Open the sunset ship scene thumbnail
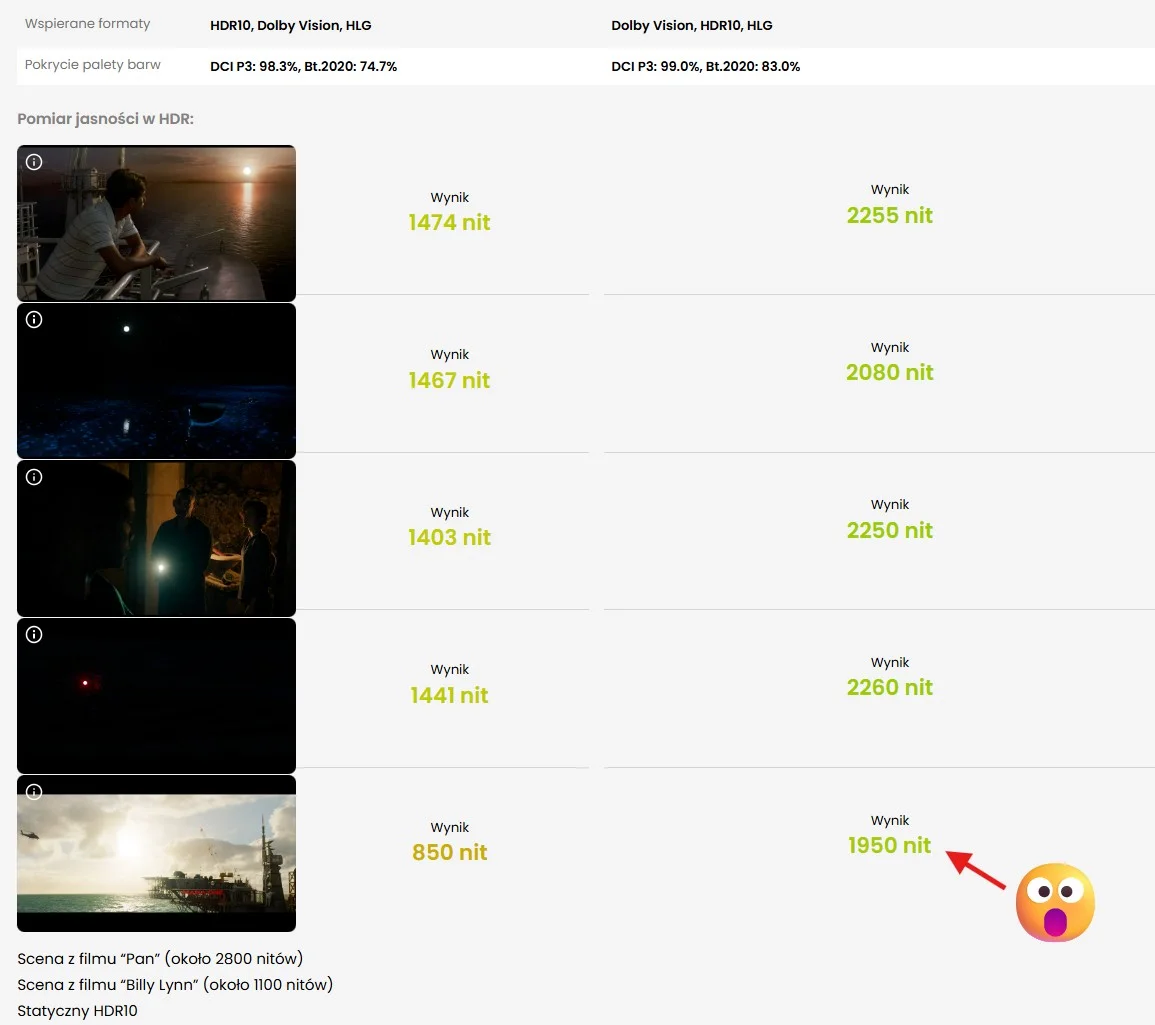 tap(156, 223)
